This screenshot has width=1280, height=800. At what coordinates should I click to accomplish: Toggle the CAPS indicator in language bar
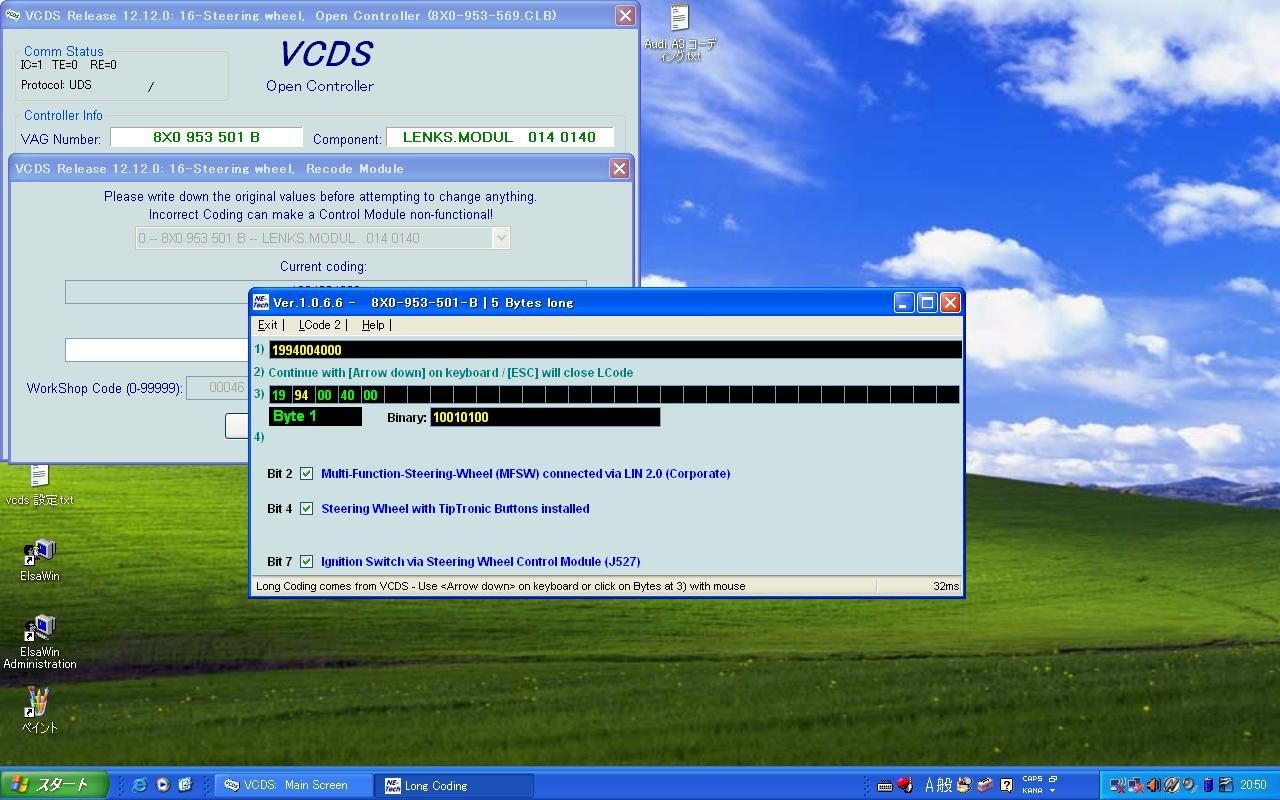coord(1032,779)
